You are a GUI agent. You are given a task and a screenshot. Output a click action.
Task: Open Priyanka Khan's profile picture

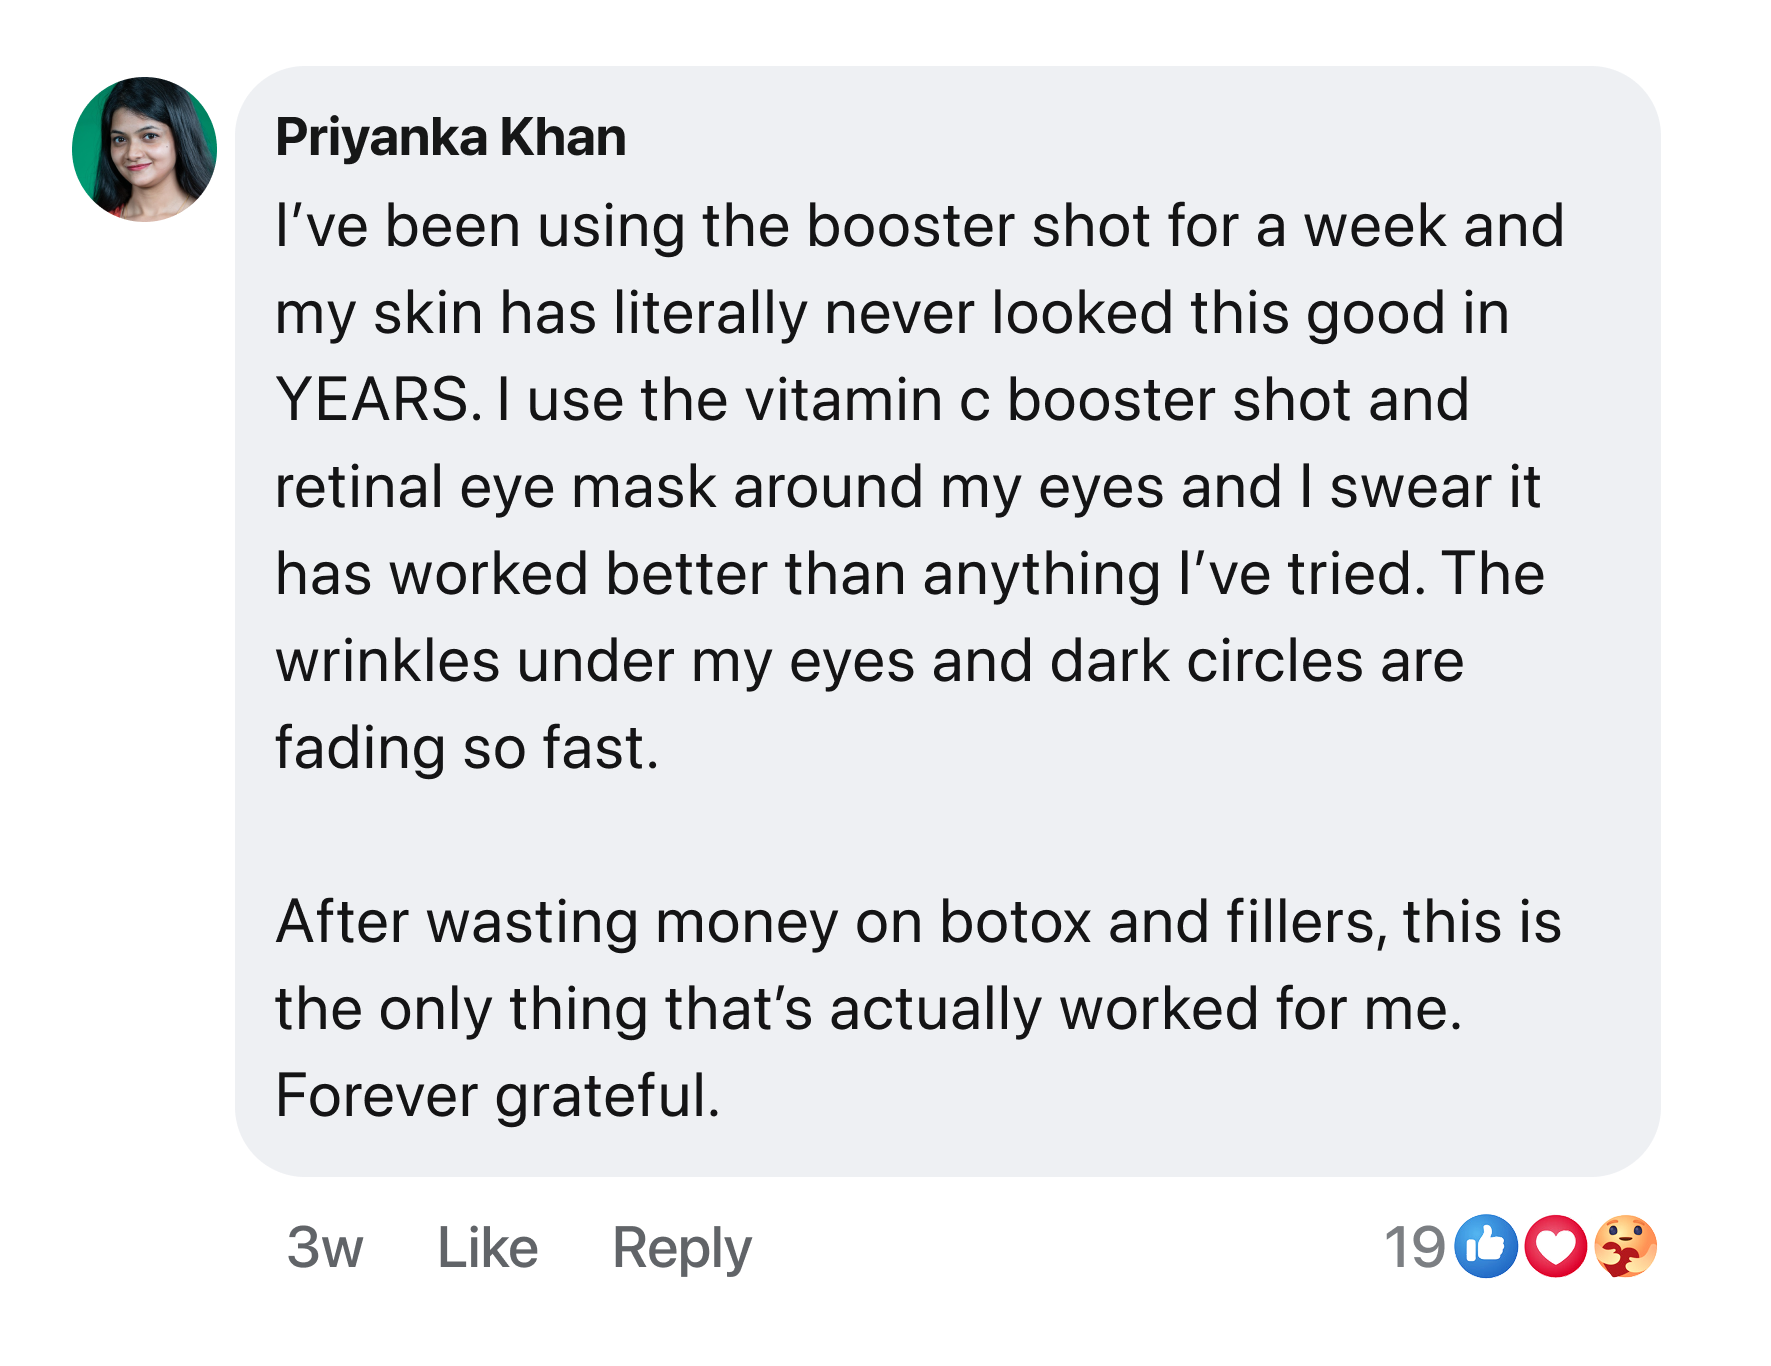pyautogui.click(x=145, y=149)
